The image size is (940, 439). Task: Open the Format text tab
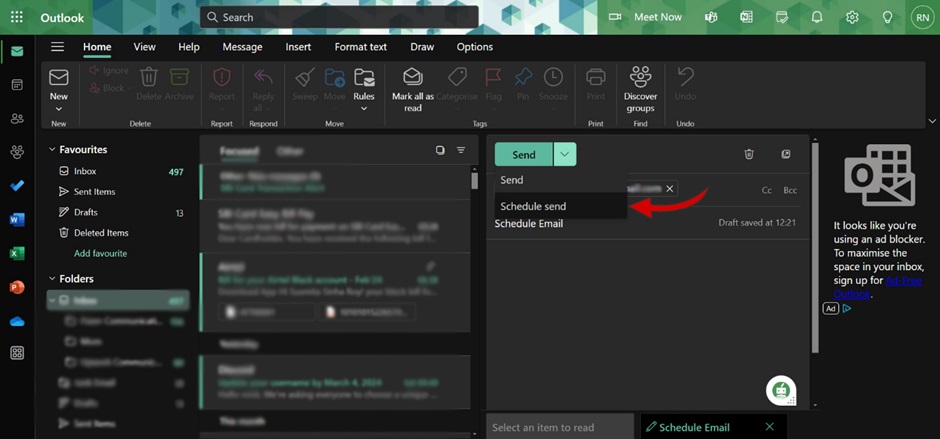pyautogui.click(x=361, y=47)
